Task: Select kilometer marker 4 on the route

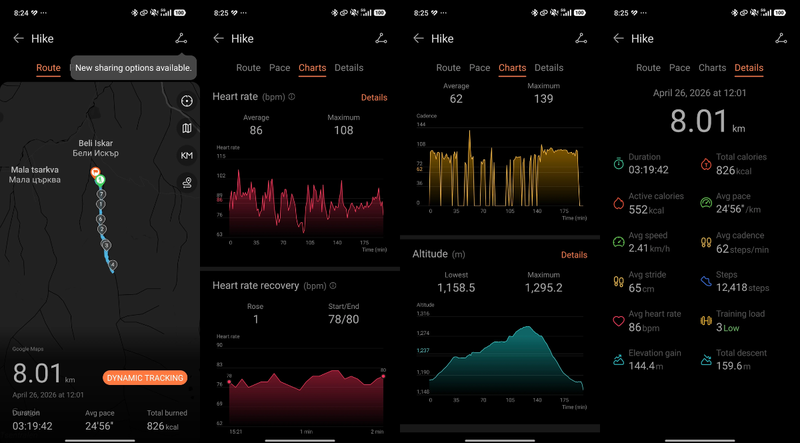Action: click(113, 265)
